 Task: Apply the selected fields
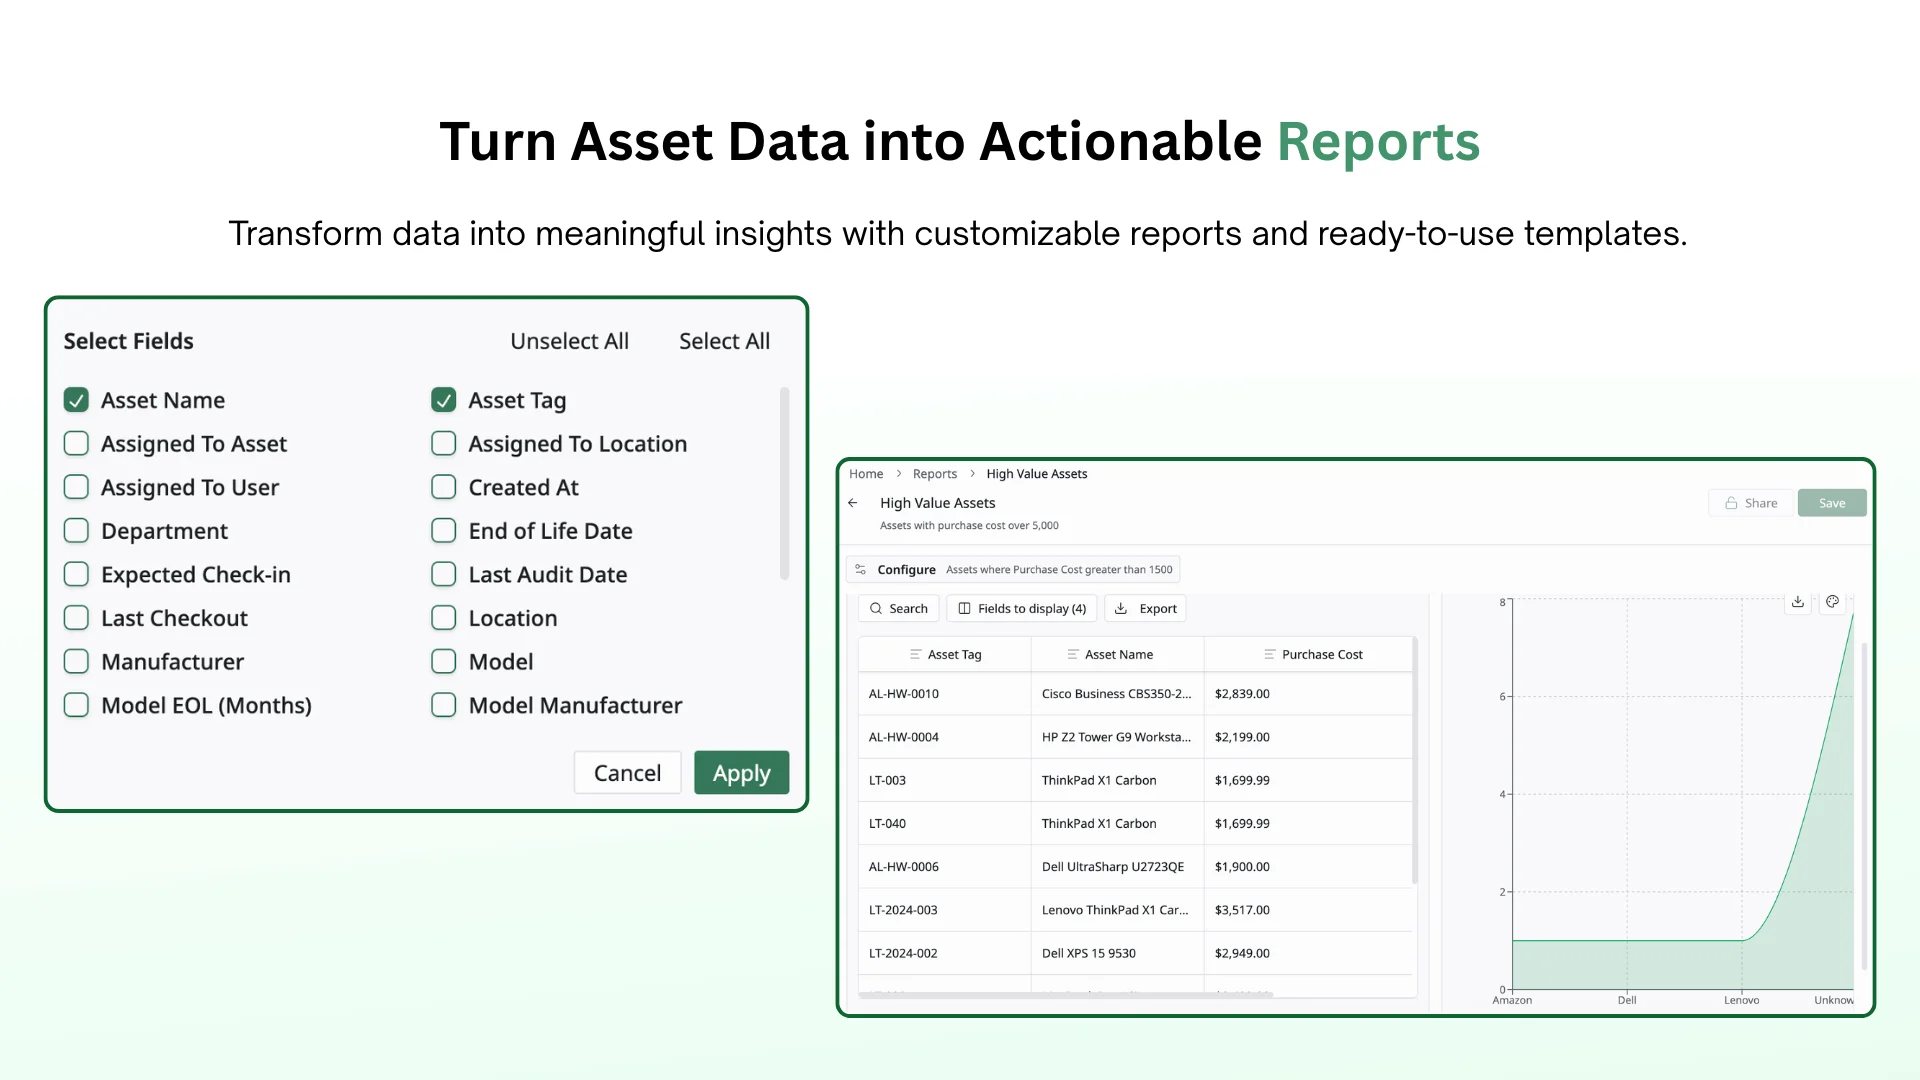click(x=741, y=773)
